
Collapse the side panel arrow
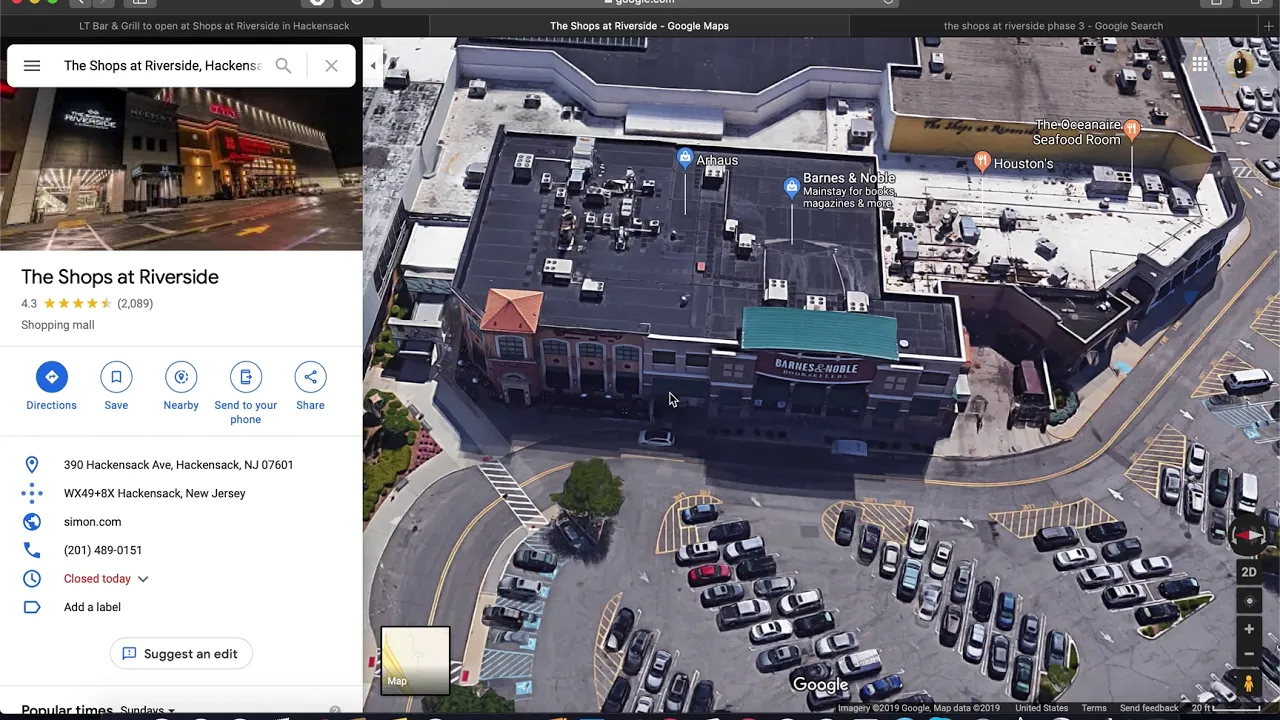coord(373,66)
